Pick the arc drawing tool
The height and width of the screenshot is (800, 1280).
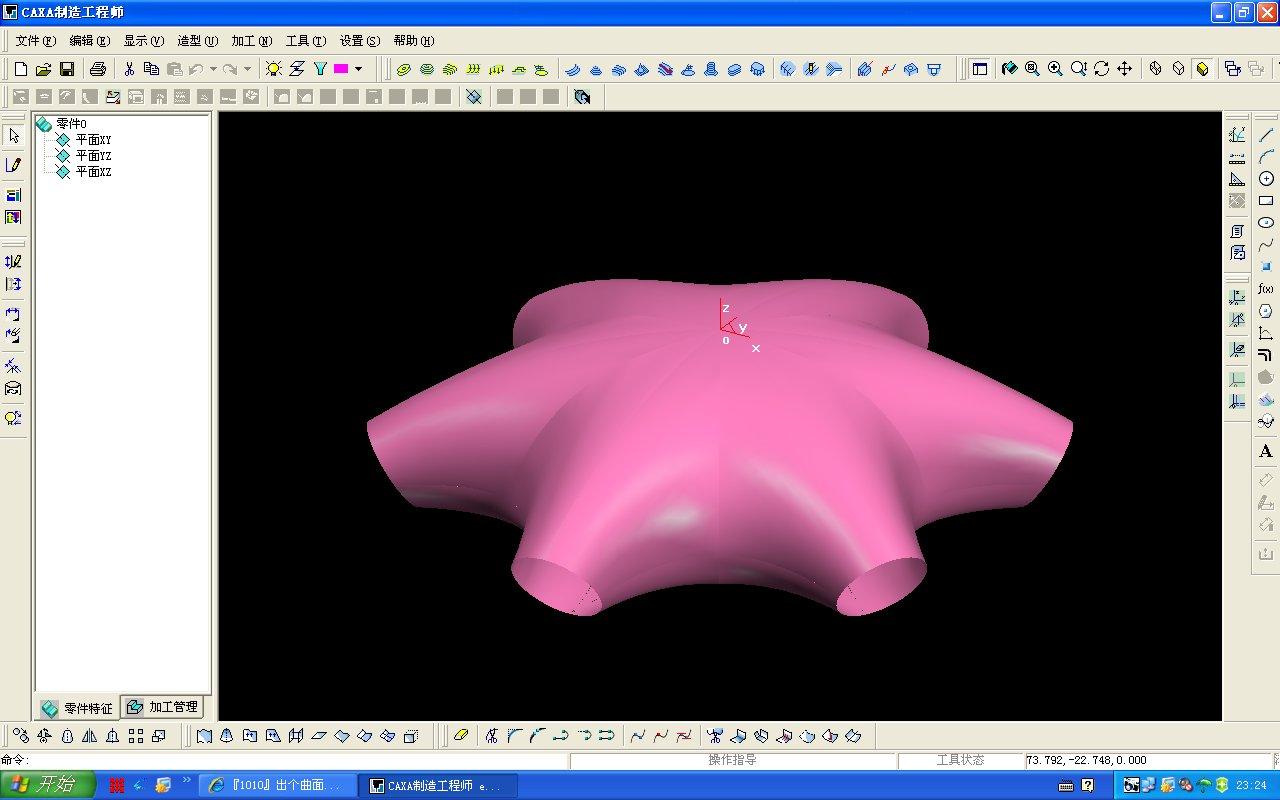pyautogui.click(x=1266, y=157)
